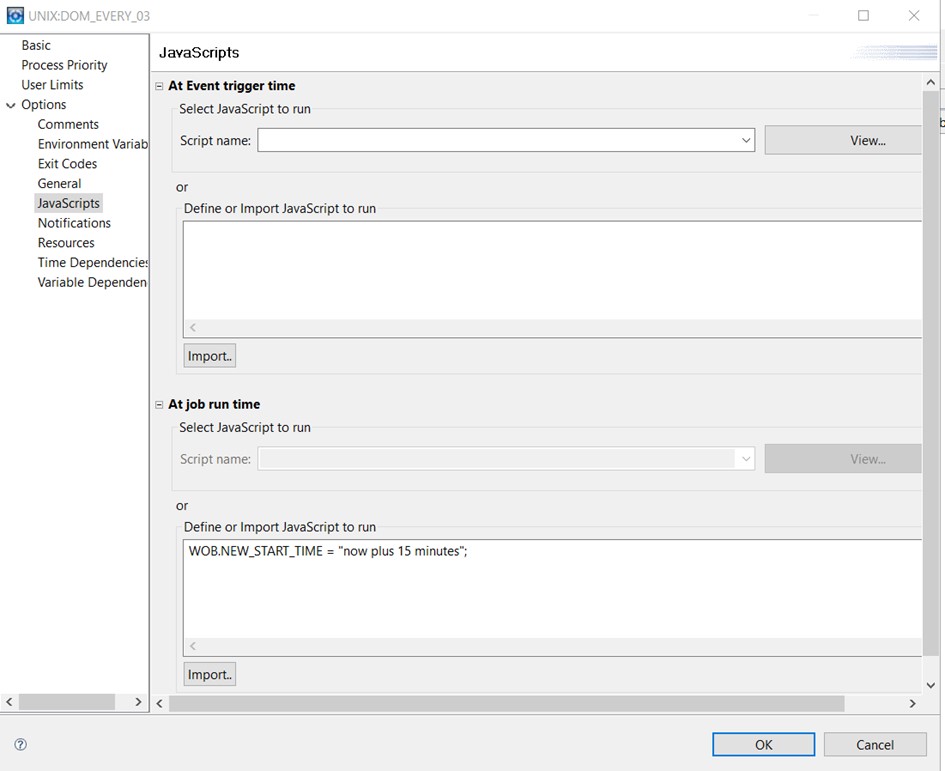Collapse the Options tree node

[x=10, y=105]
